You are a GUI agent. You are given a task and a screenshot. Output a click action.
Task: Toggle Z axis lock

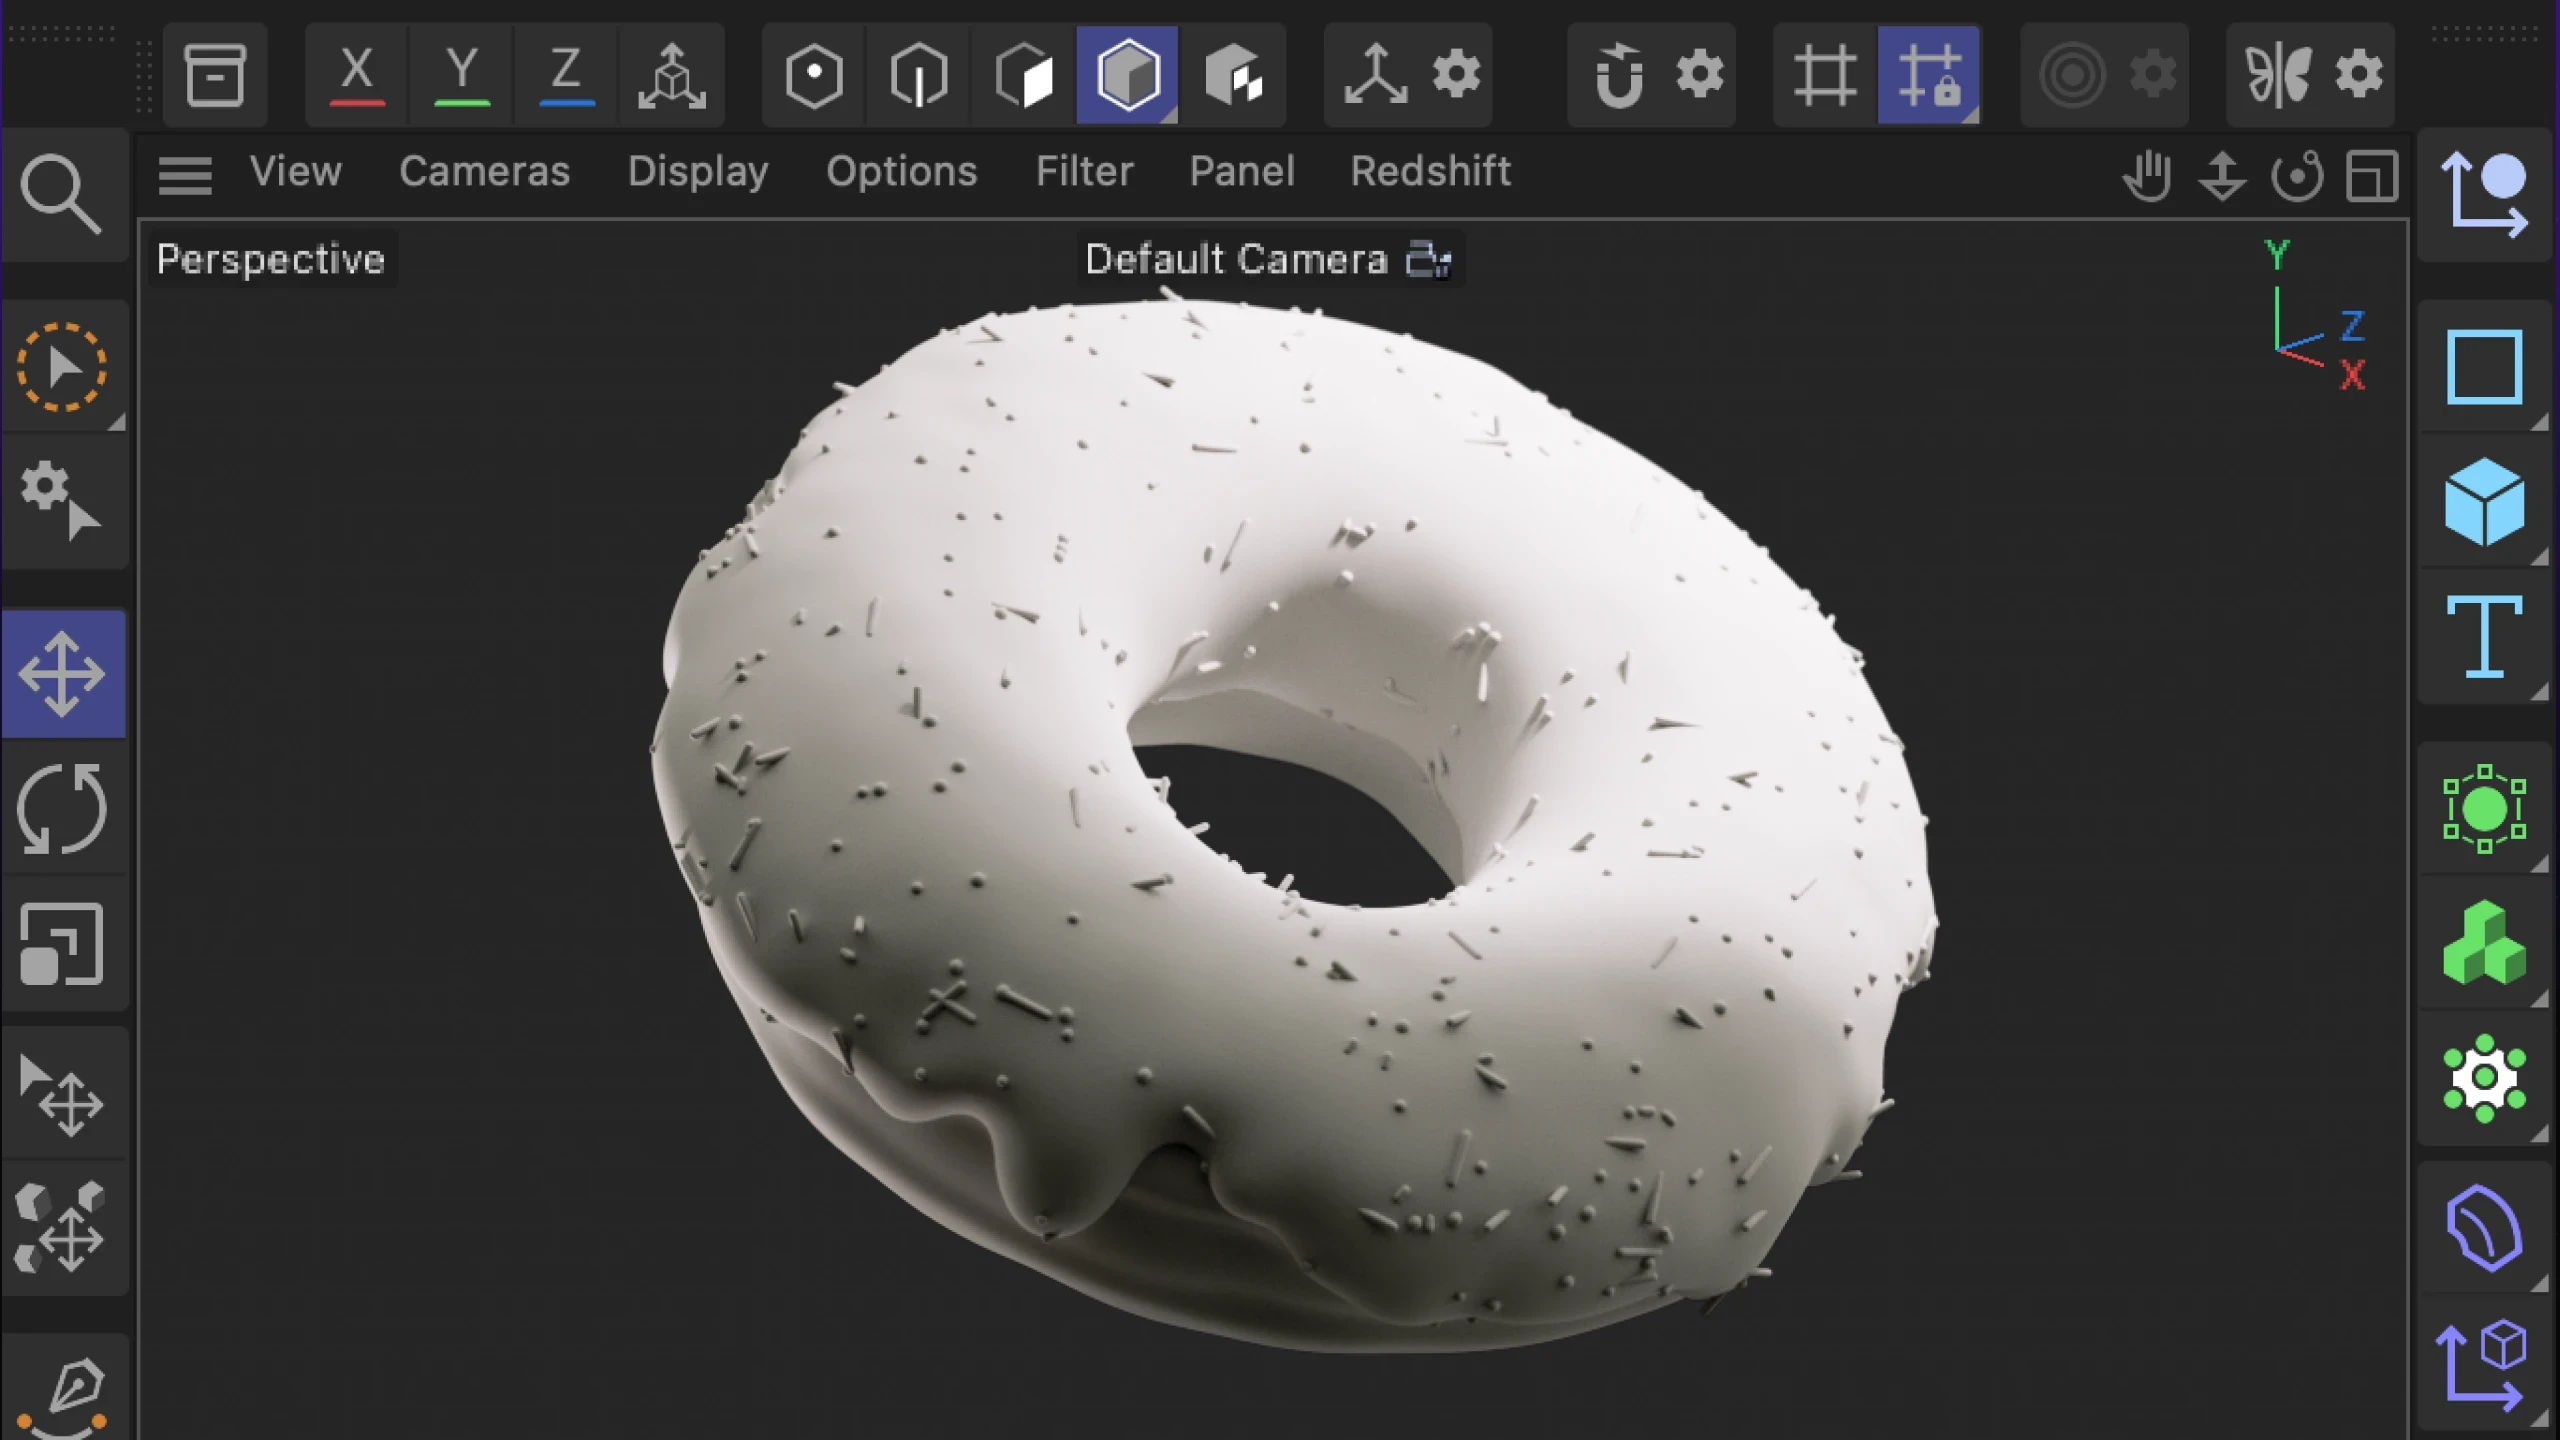[x=566, y=75]
